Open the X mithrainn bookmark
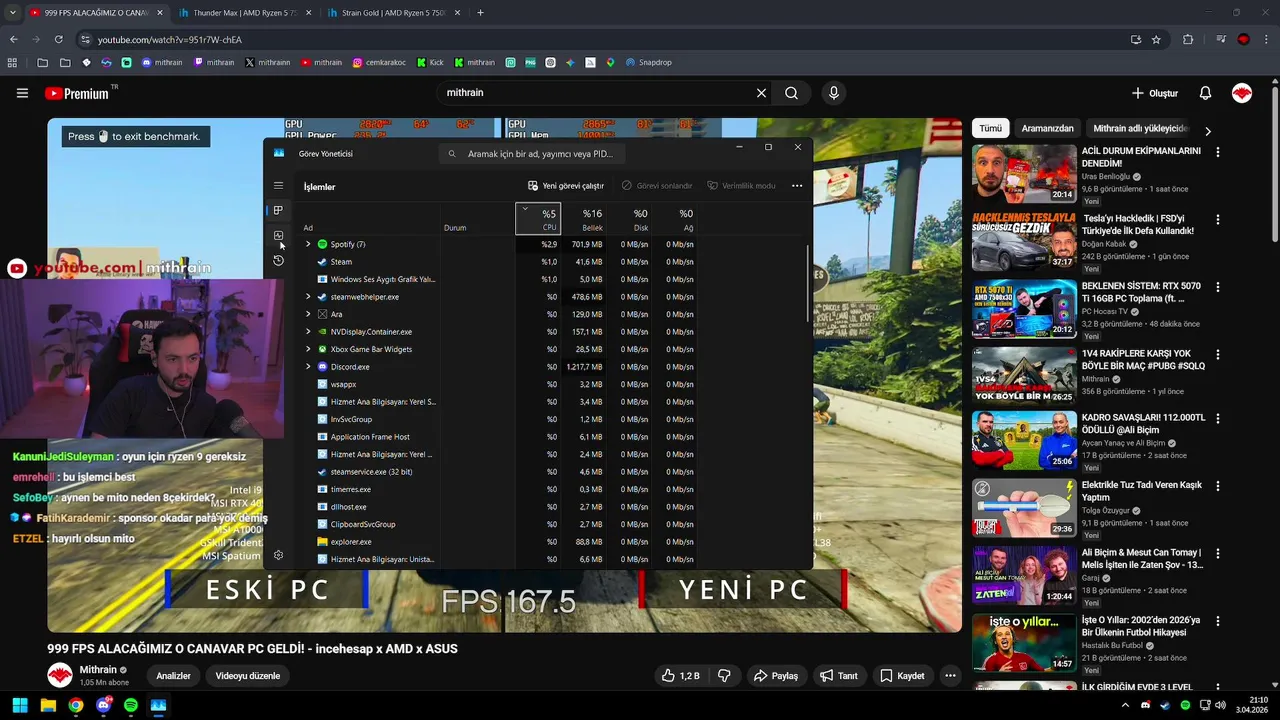Screen dimensions: 1280x720 [x=267, y=62]
